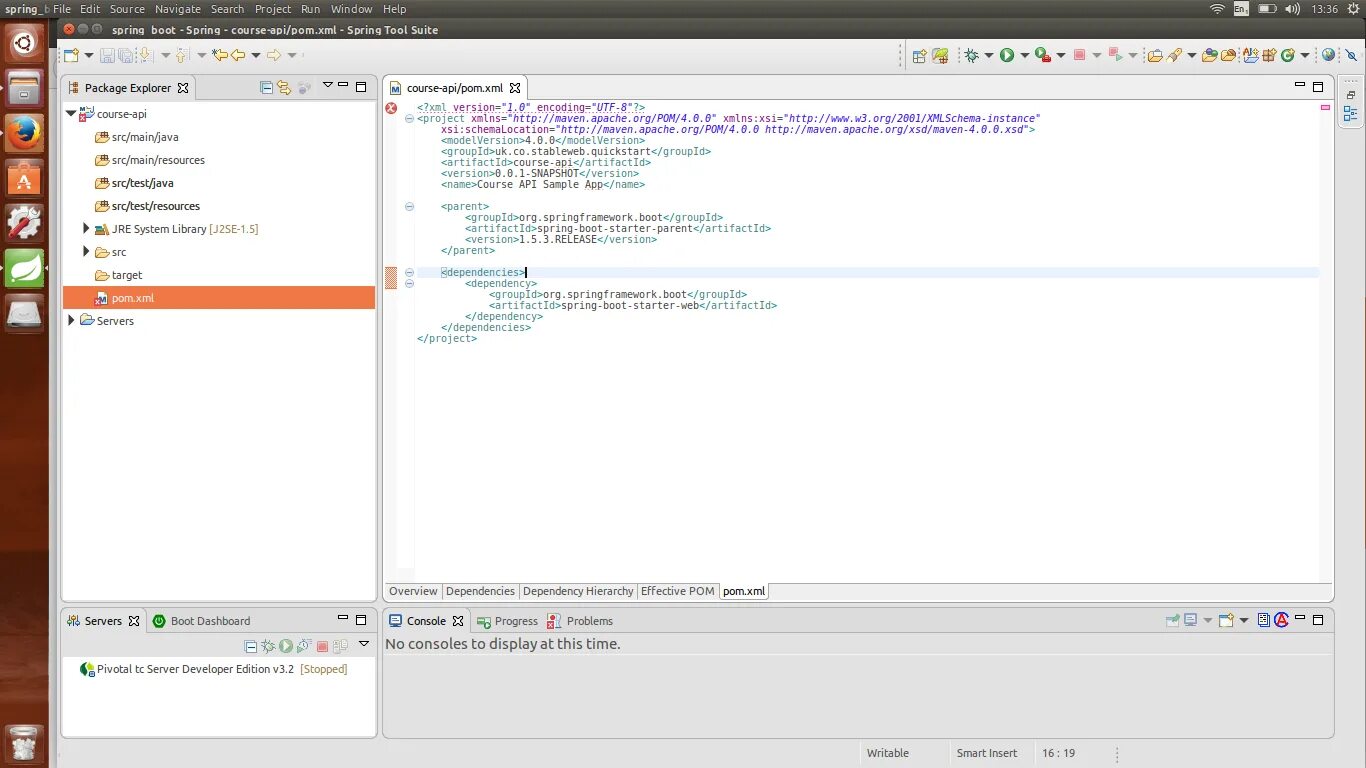Open the Window menu
1366x768 pixels.
pyautogui.click(x=351, y=9)
